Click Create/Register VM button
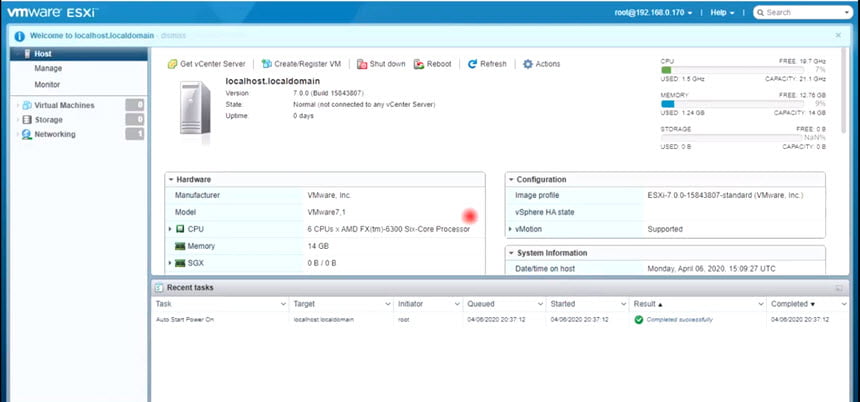This screenshot has width=860, height=402. [x=301, y=64]
